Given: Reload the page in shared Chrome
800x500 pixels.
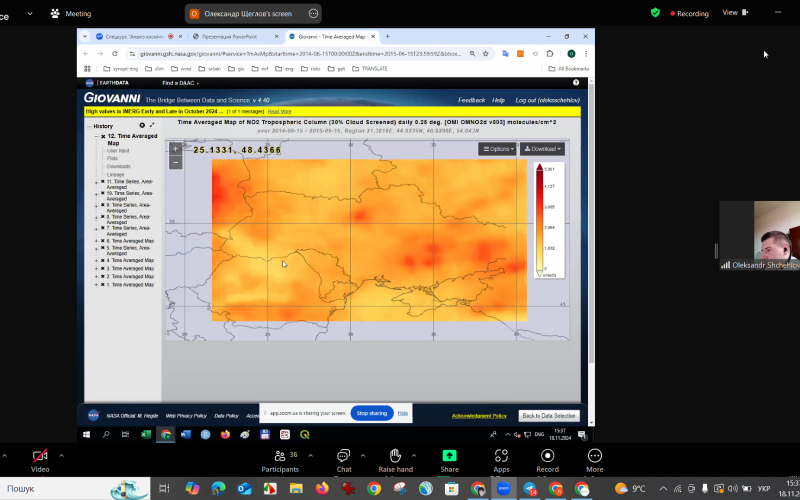Looking at the screenshot, I should tap(115, 54).
